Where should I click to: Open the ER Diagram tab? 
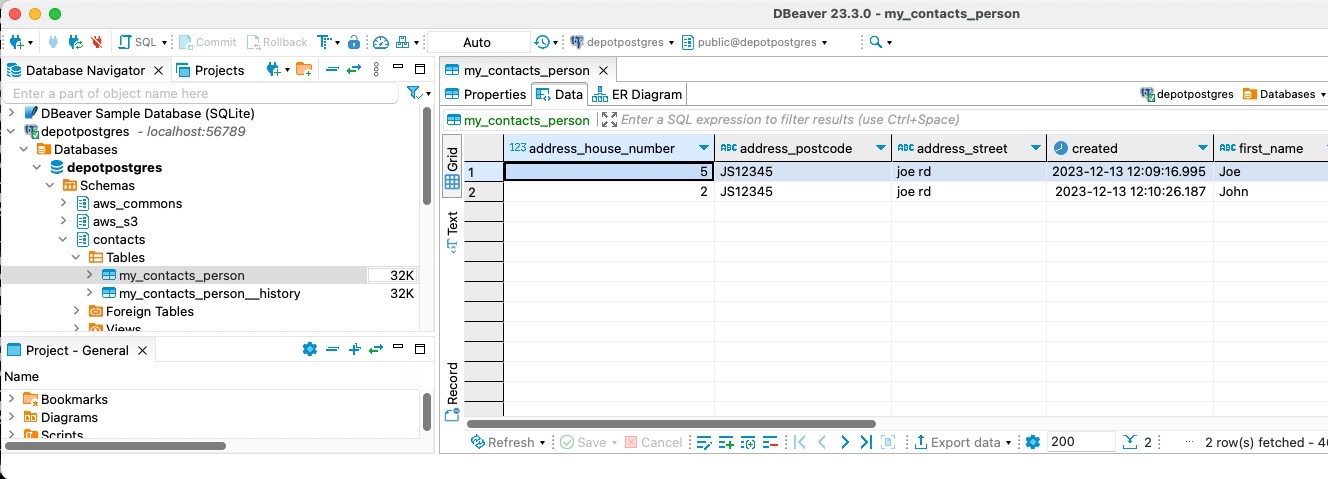(638, 94)
